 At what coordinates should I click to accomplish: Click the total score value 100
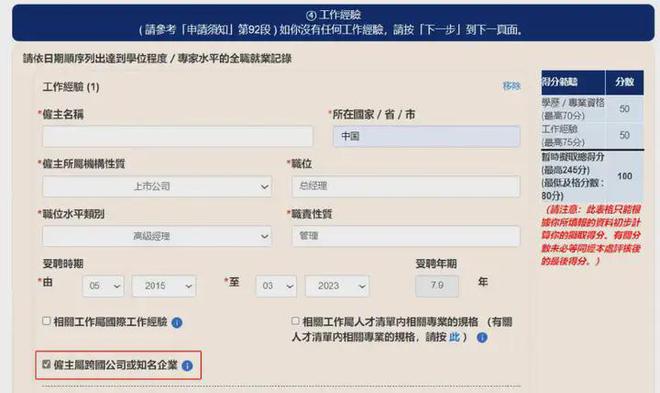(x=625, y=176)
